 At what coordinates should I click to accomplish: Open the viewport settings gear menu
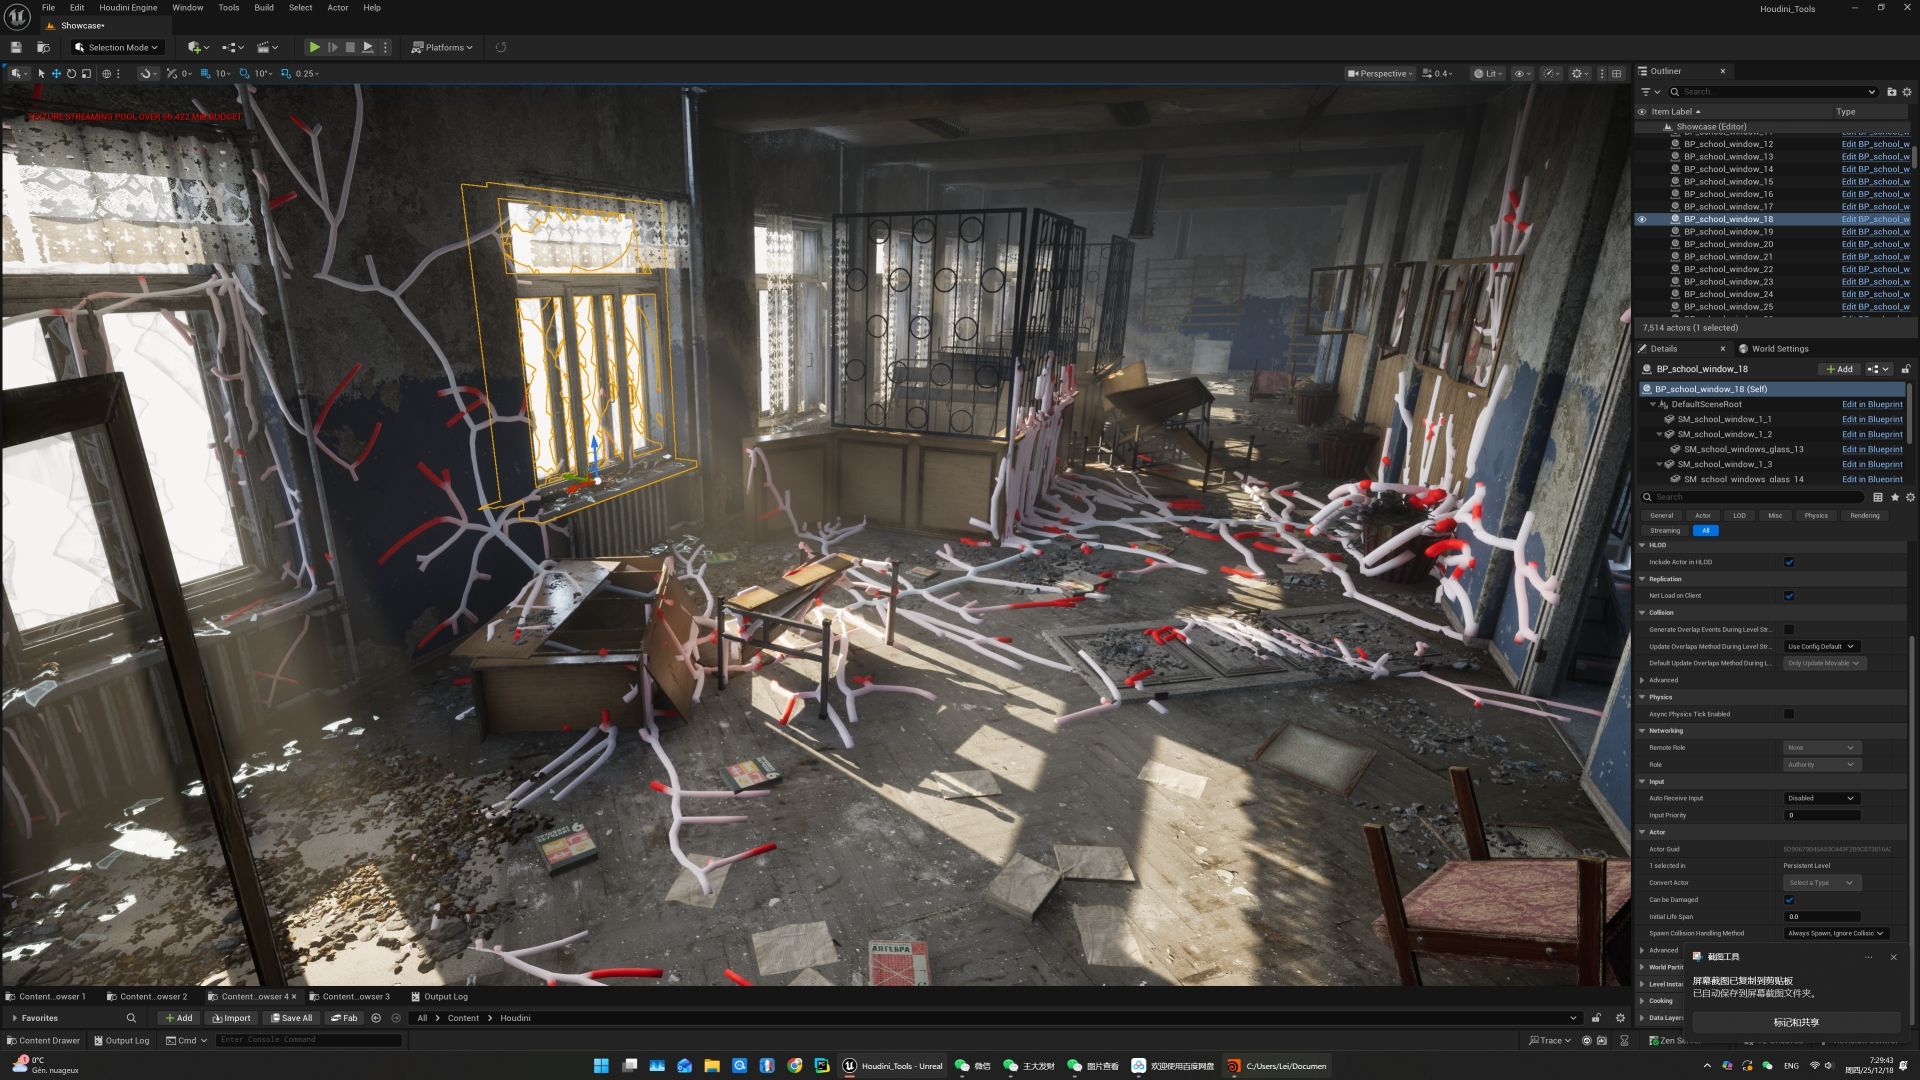(1580, 73)
